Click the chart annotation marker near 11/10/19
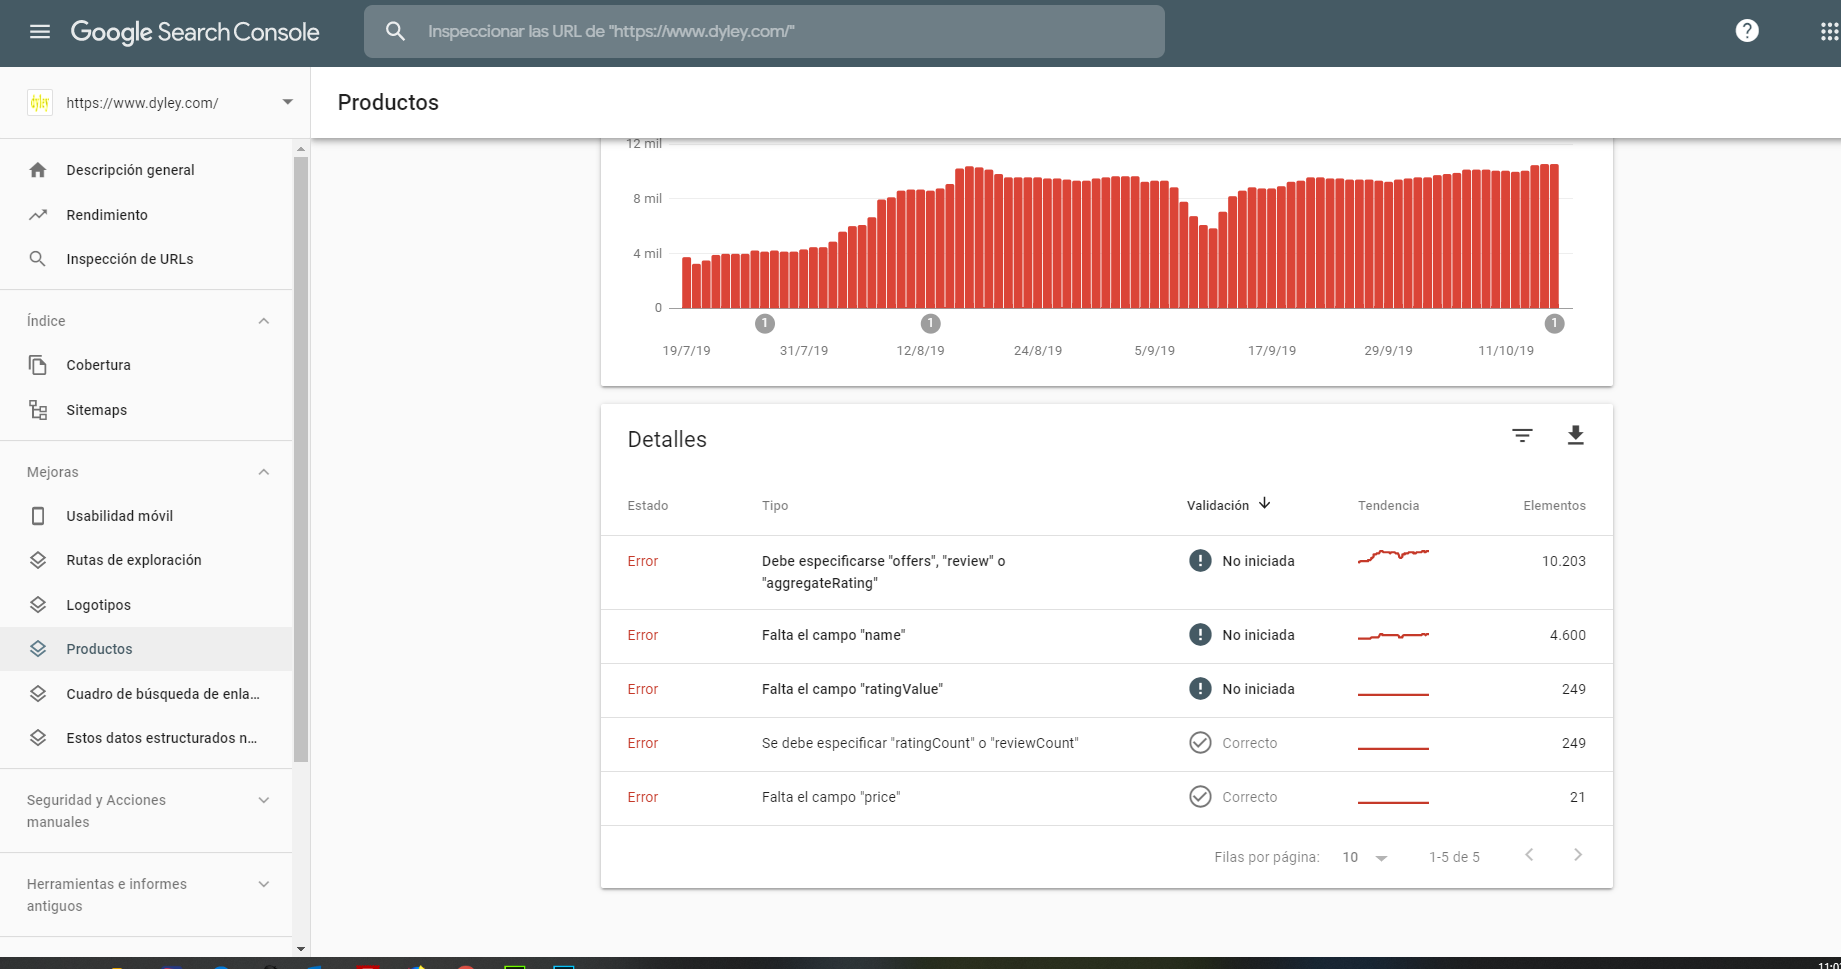This screenshot has width=1841, height=969. [x=1554, y=323]
